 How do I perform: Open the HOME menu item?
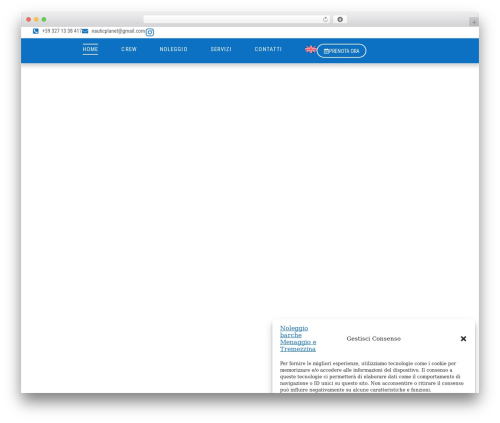[x=90, y=49]
